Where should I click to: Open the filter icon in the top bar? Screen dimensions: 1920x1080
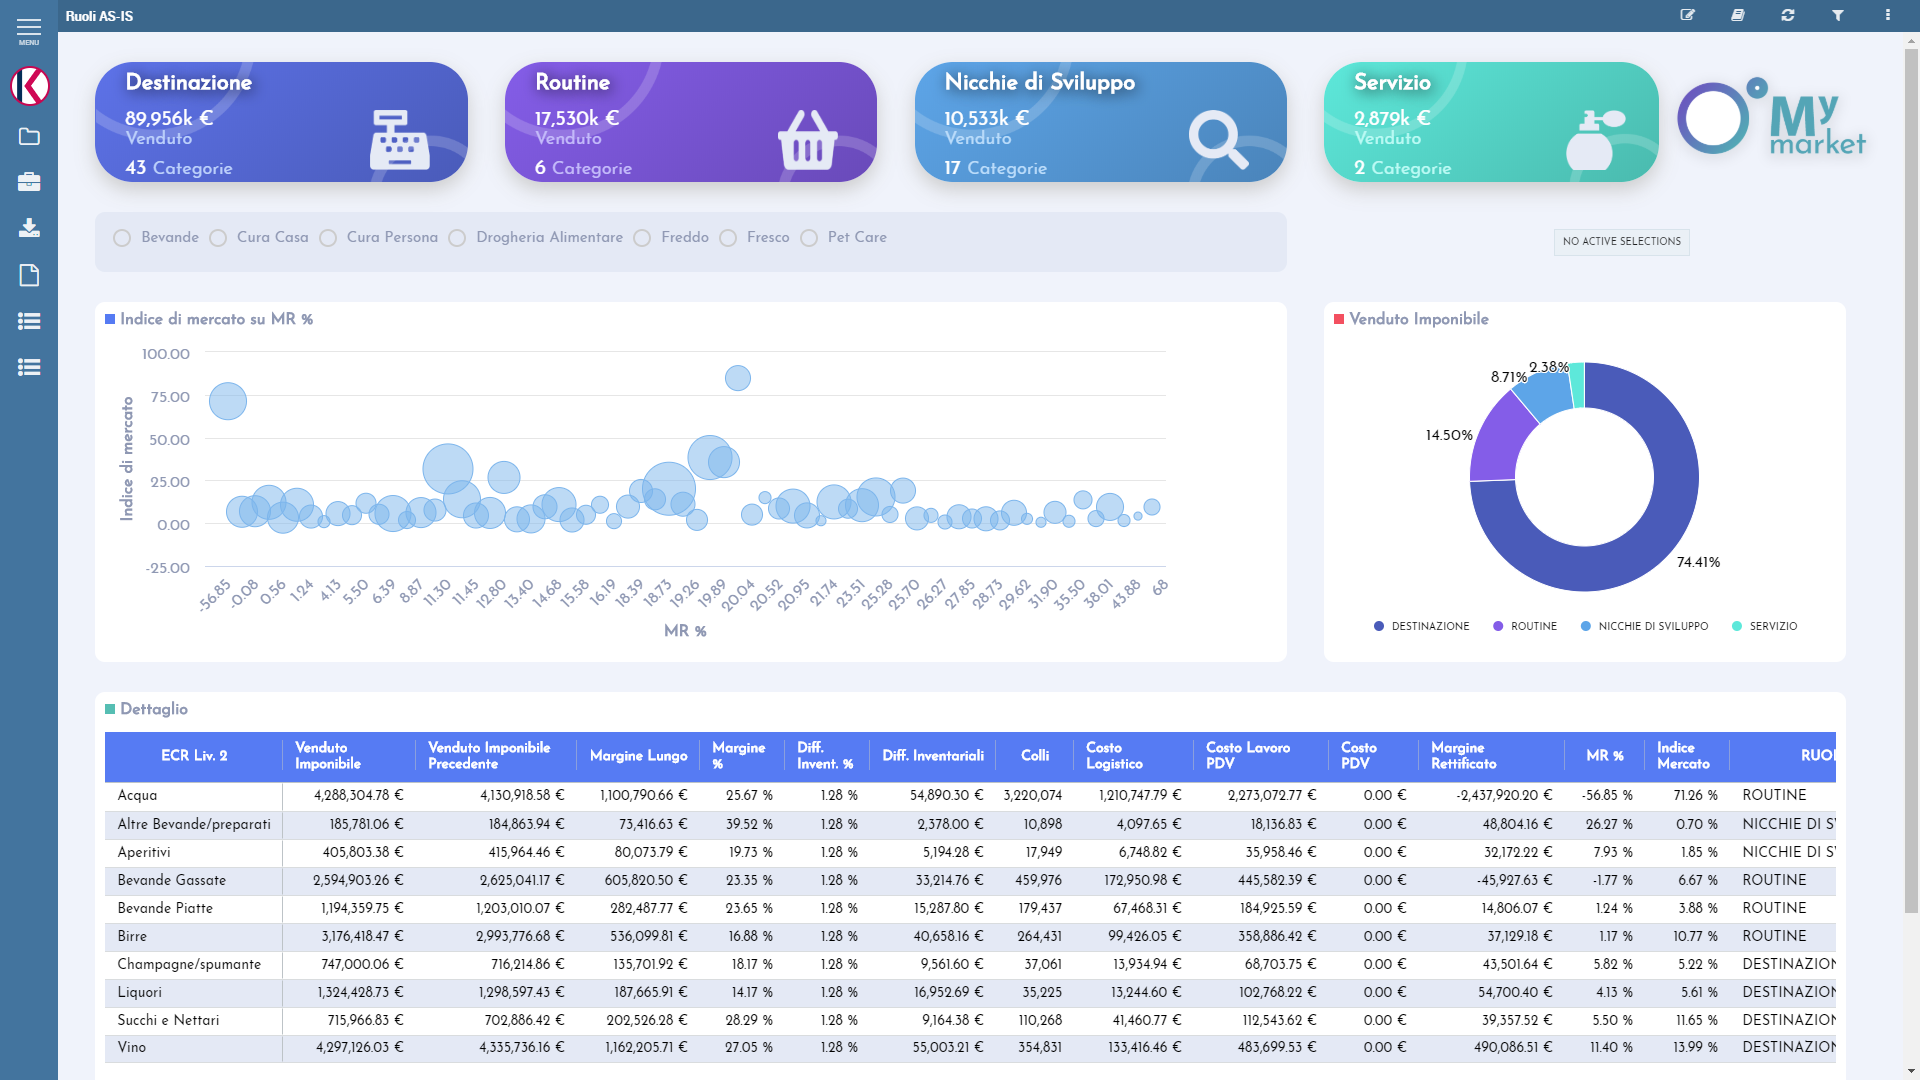coord(1839,15)
